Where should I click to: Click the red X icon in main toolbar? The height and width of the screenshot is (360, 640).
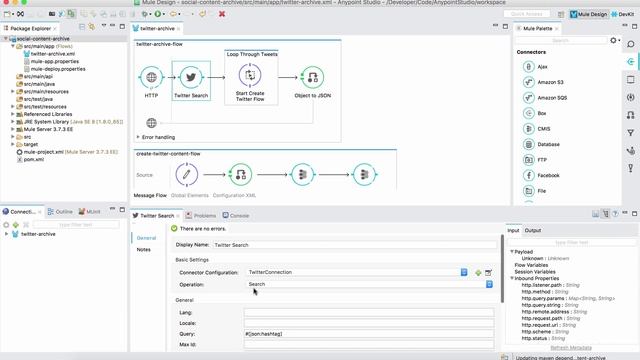point(222,14)
